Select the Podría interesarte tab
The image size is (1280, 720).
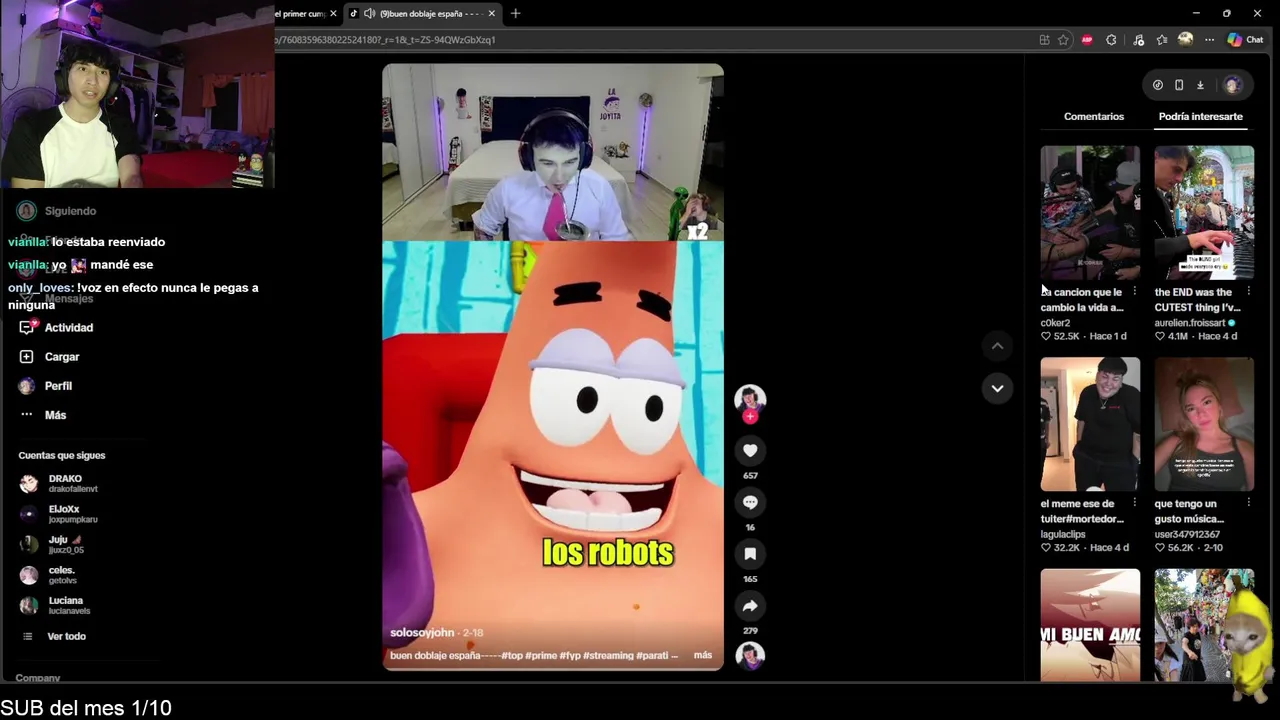1200,117
